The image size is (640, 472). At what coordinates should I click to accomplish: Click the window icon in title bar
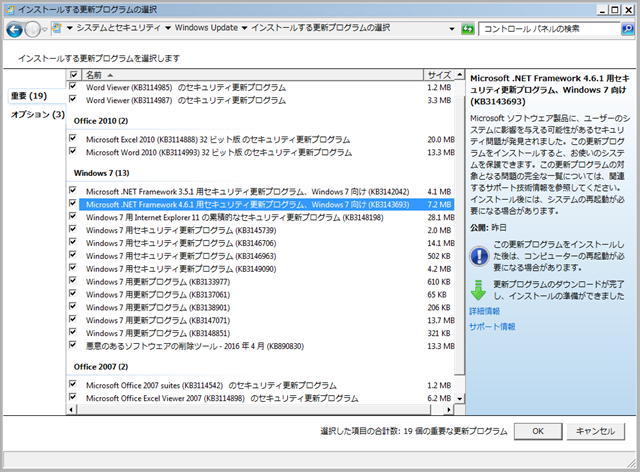click(10, 9)
